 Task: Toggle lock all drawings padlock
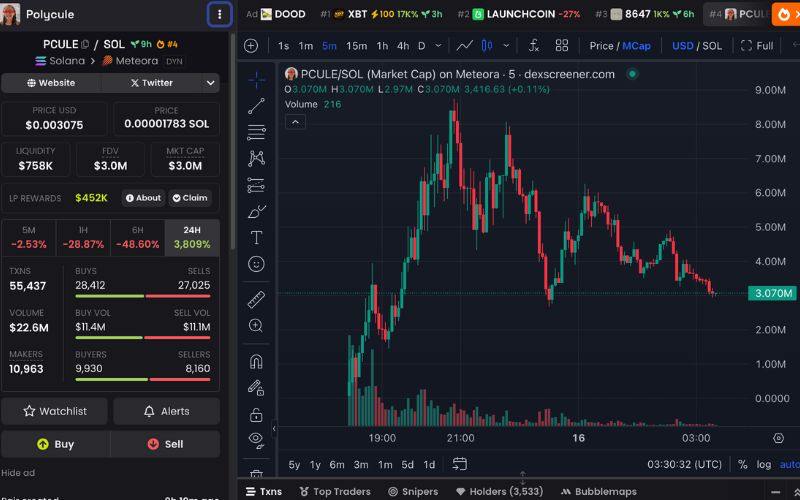point(256,415)
